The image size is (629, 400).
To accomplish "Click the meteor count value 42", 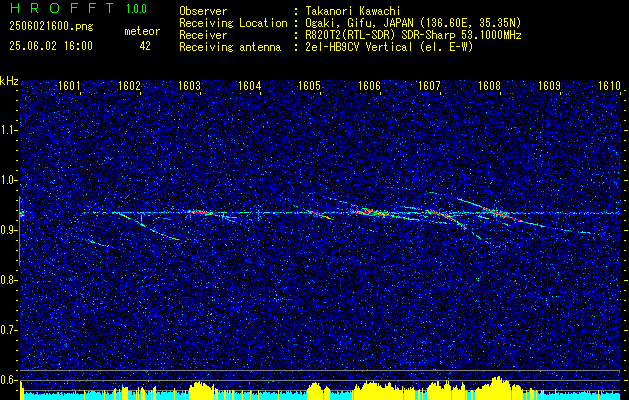I will coord(145,46).
